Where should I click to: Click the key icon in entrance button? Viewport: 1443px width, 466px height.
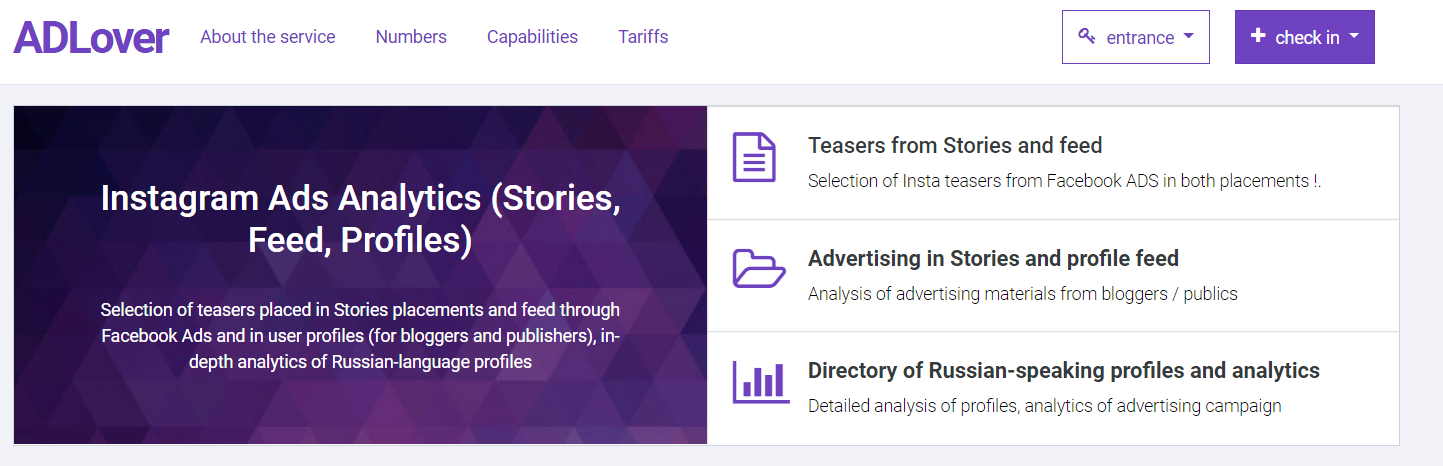(1087, 37)
